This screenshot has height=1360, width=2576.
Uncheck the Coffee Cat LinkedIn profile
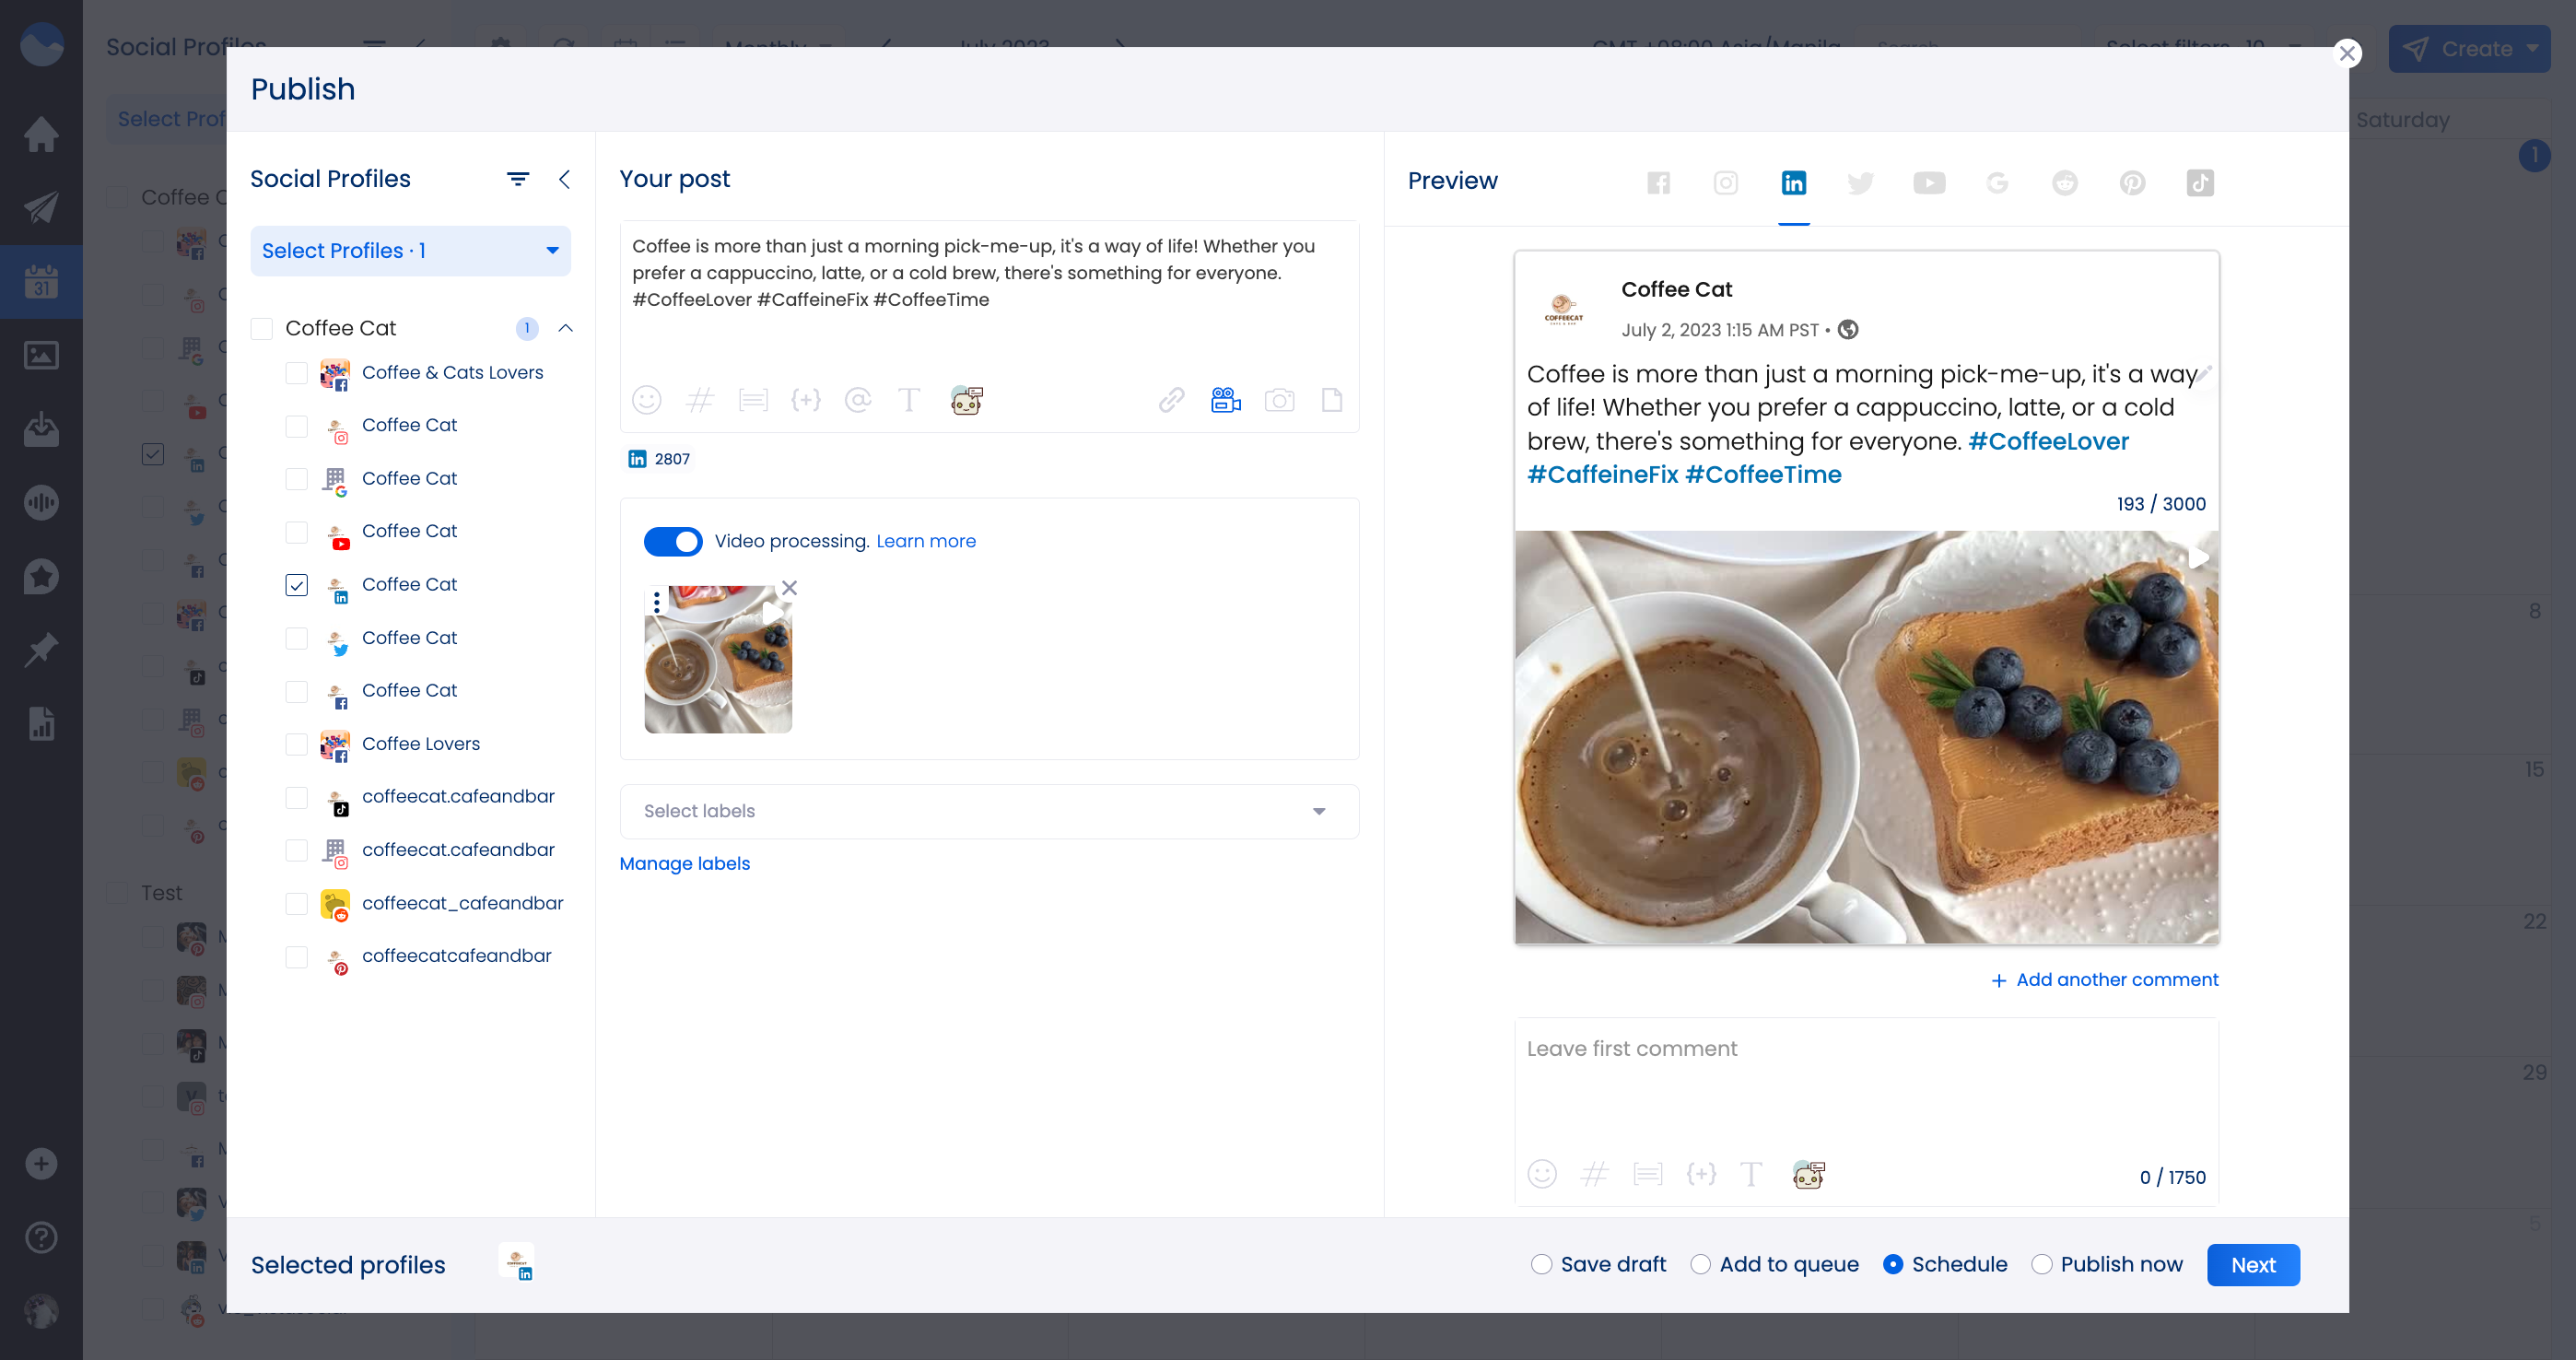pos(296,585)
